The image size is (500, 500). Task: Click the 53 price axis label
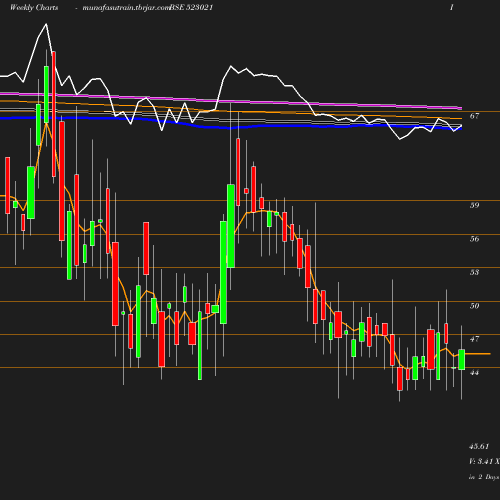[474, 272]
